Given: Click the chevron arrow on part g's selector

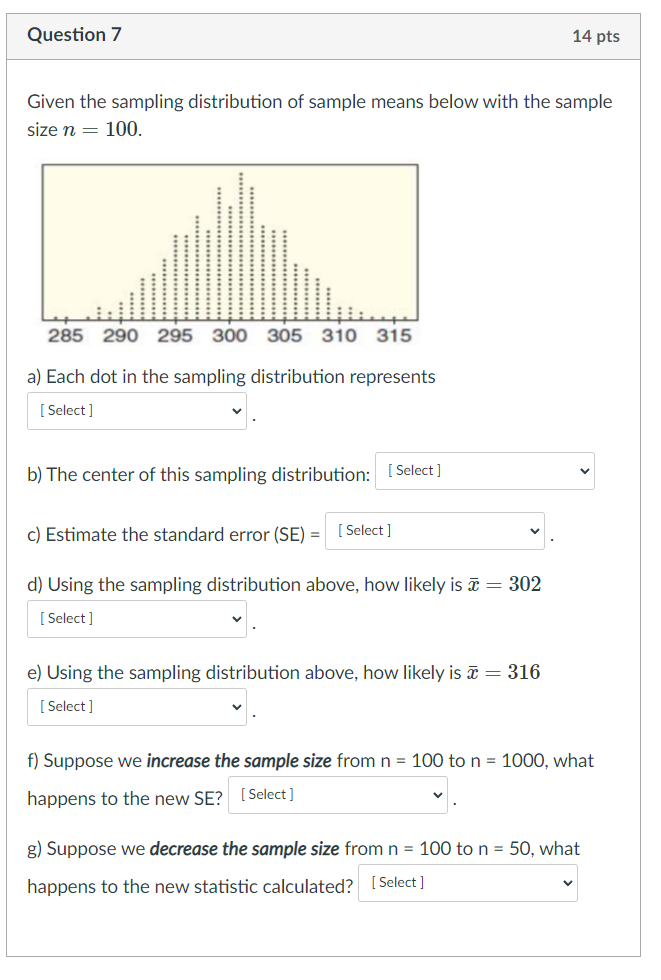Looking at the screenshot, I should pos(568,882).
